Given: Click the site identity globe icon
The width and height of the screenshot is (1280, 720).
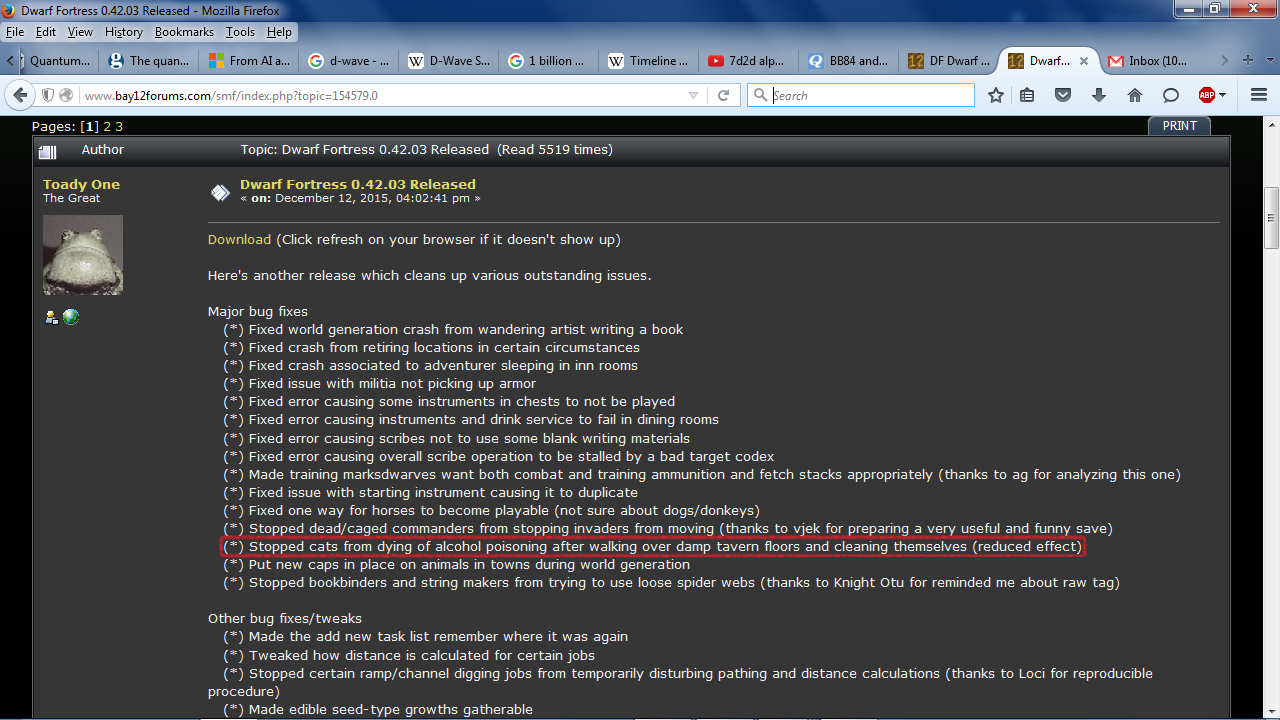Looking at the screenshot, I should [66, 95].
